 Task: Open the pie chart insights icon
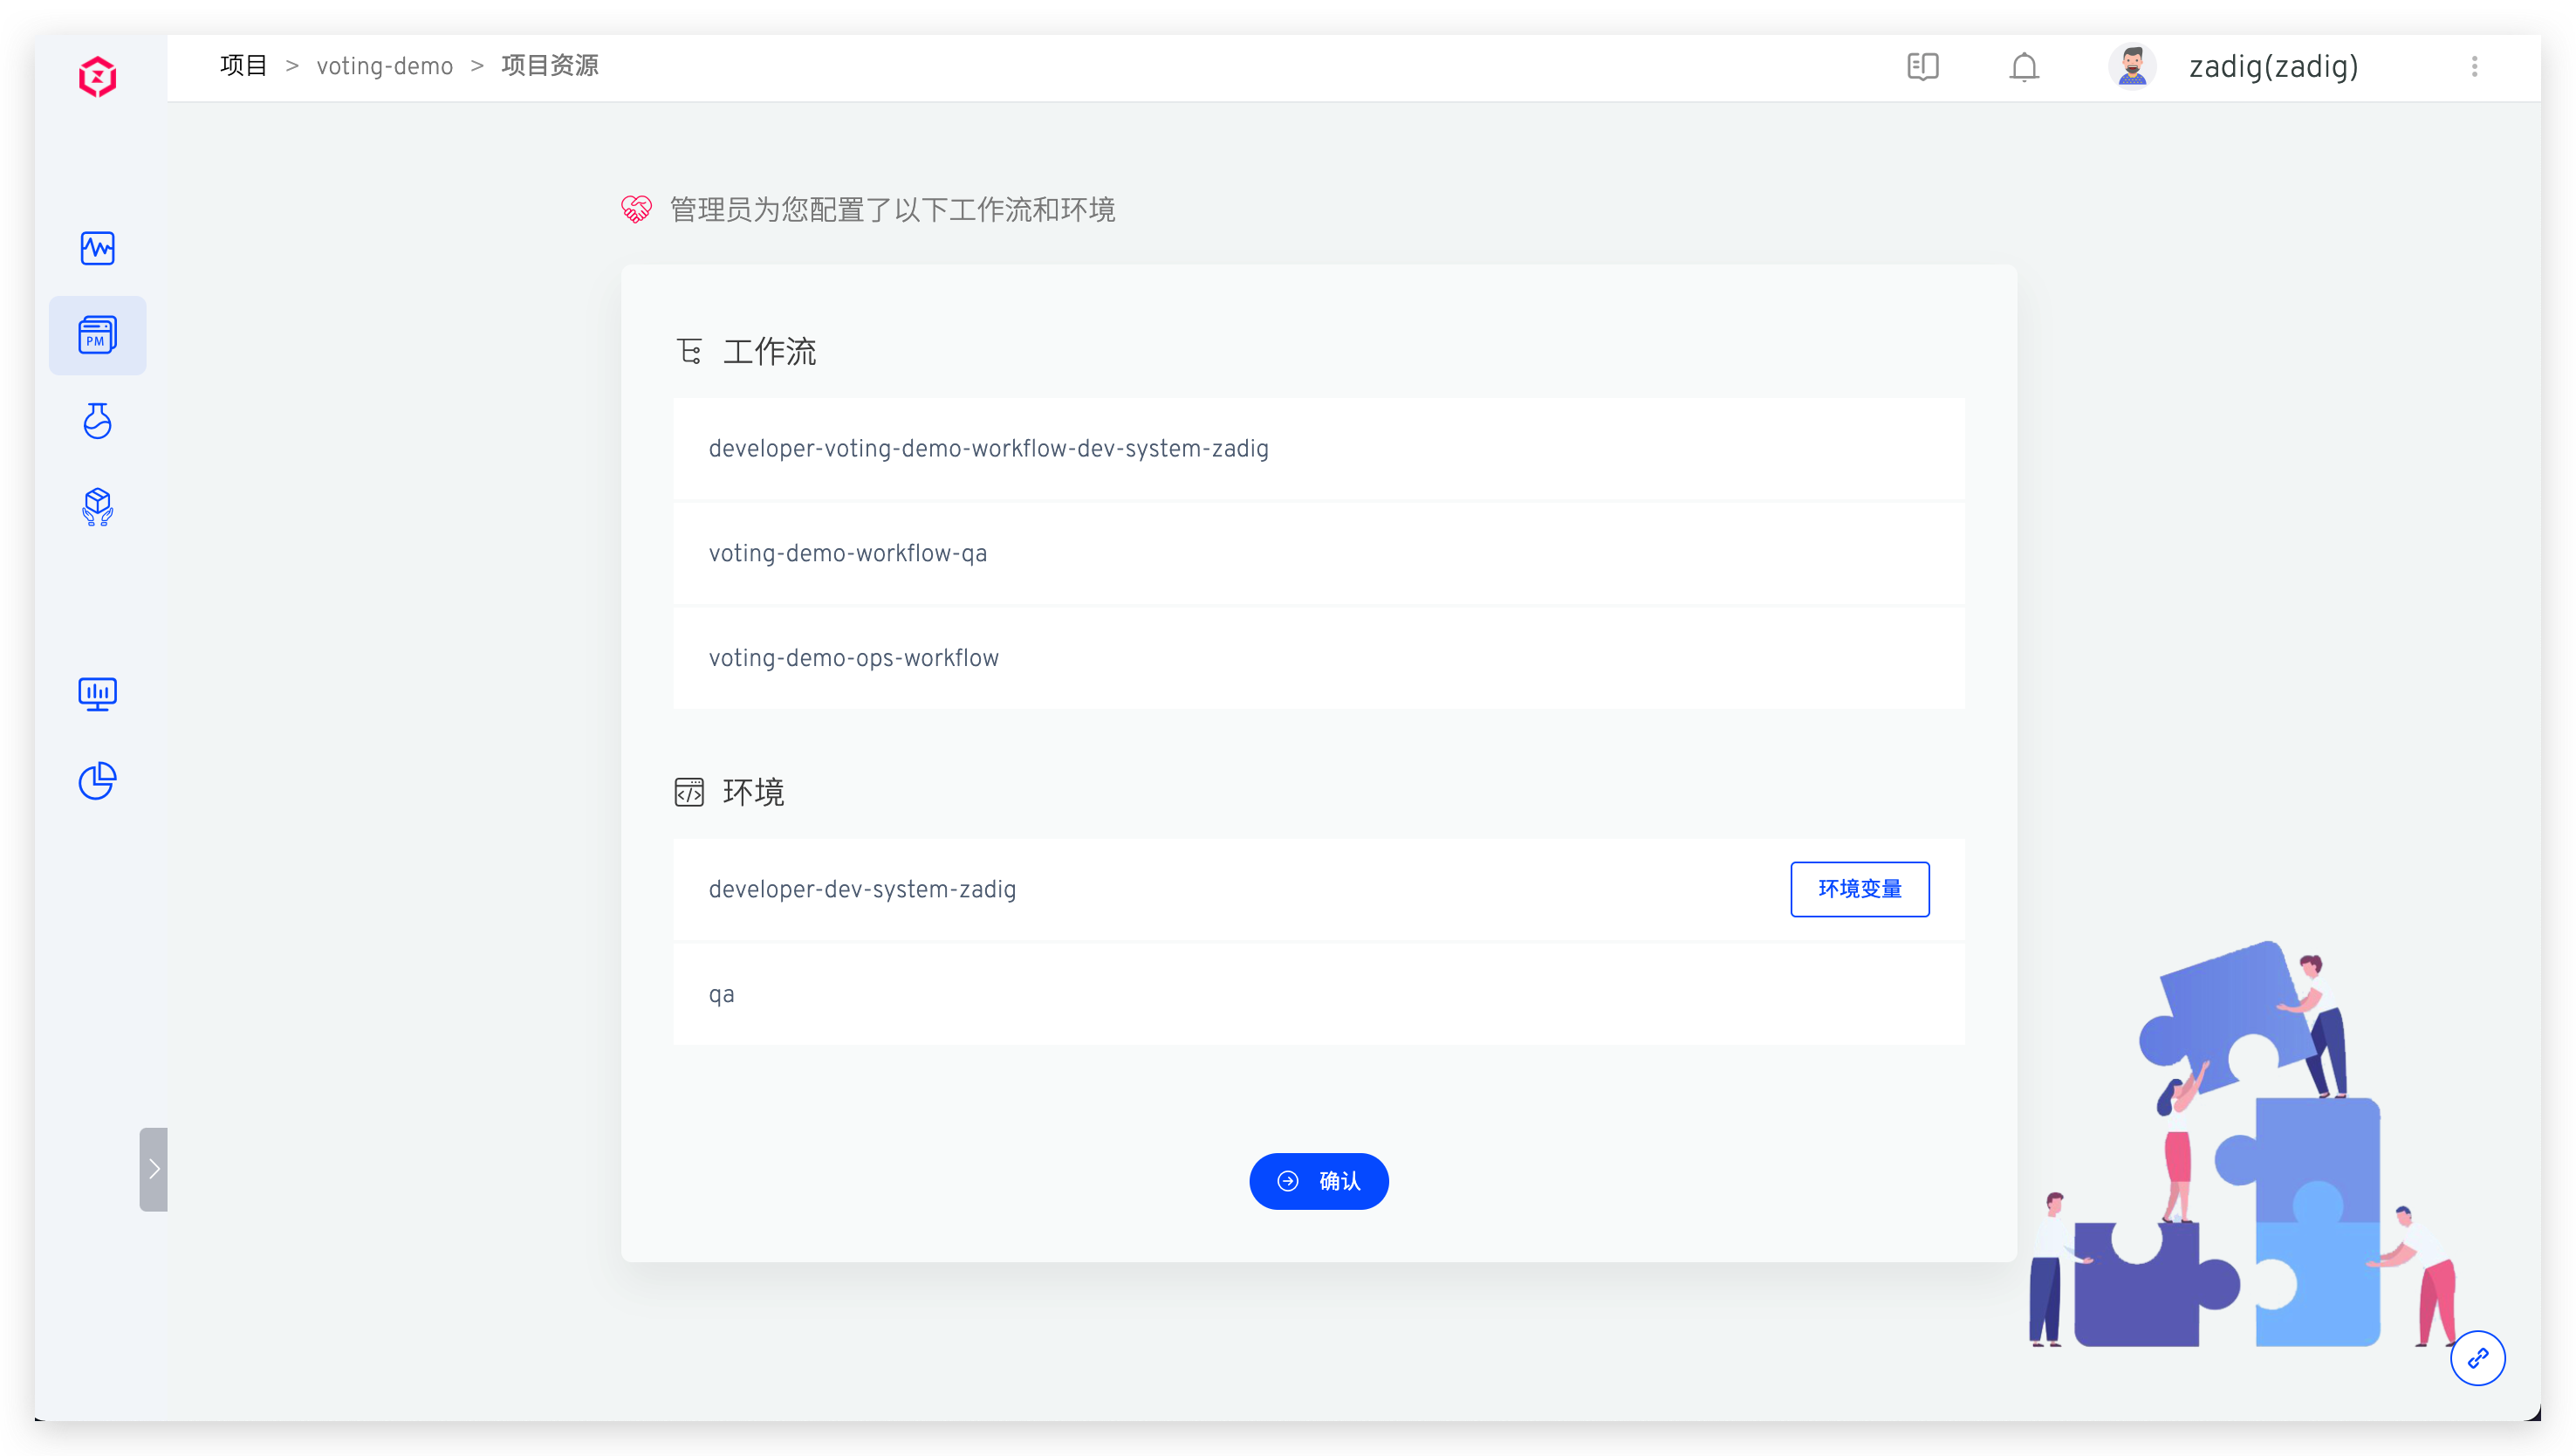click(x=97, y=780)
